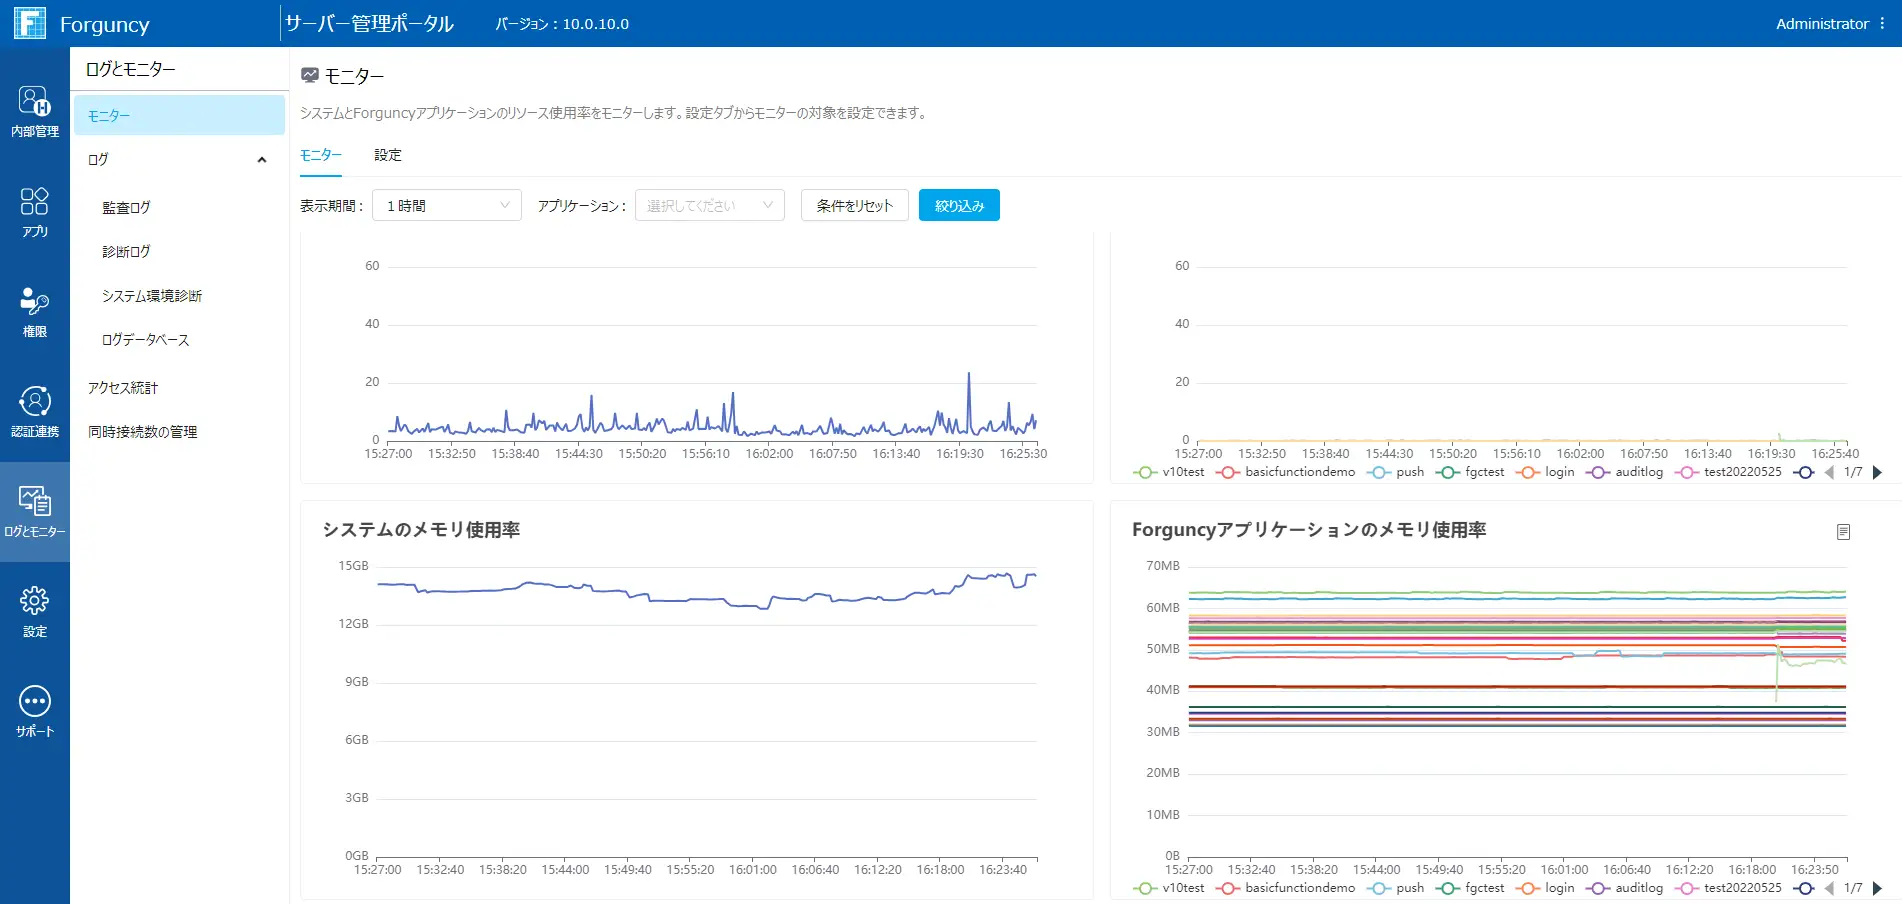This screenshot has width=1902, height=904.
Task: Open the アプリケーション selection dropdown
Action: pyautogui.click(x=709, y=205)
